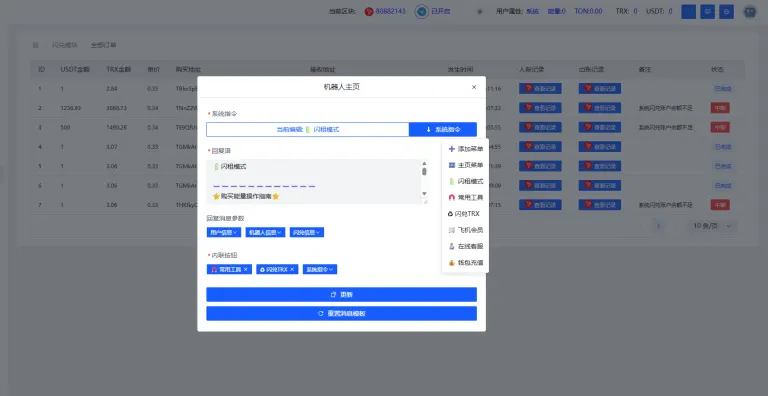Click the 出账记录 查看记录 button in row ID 3
This screenshot has height=396, width=768.
pos(600,127)
